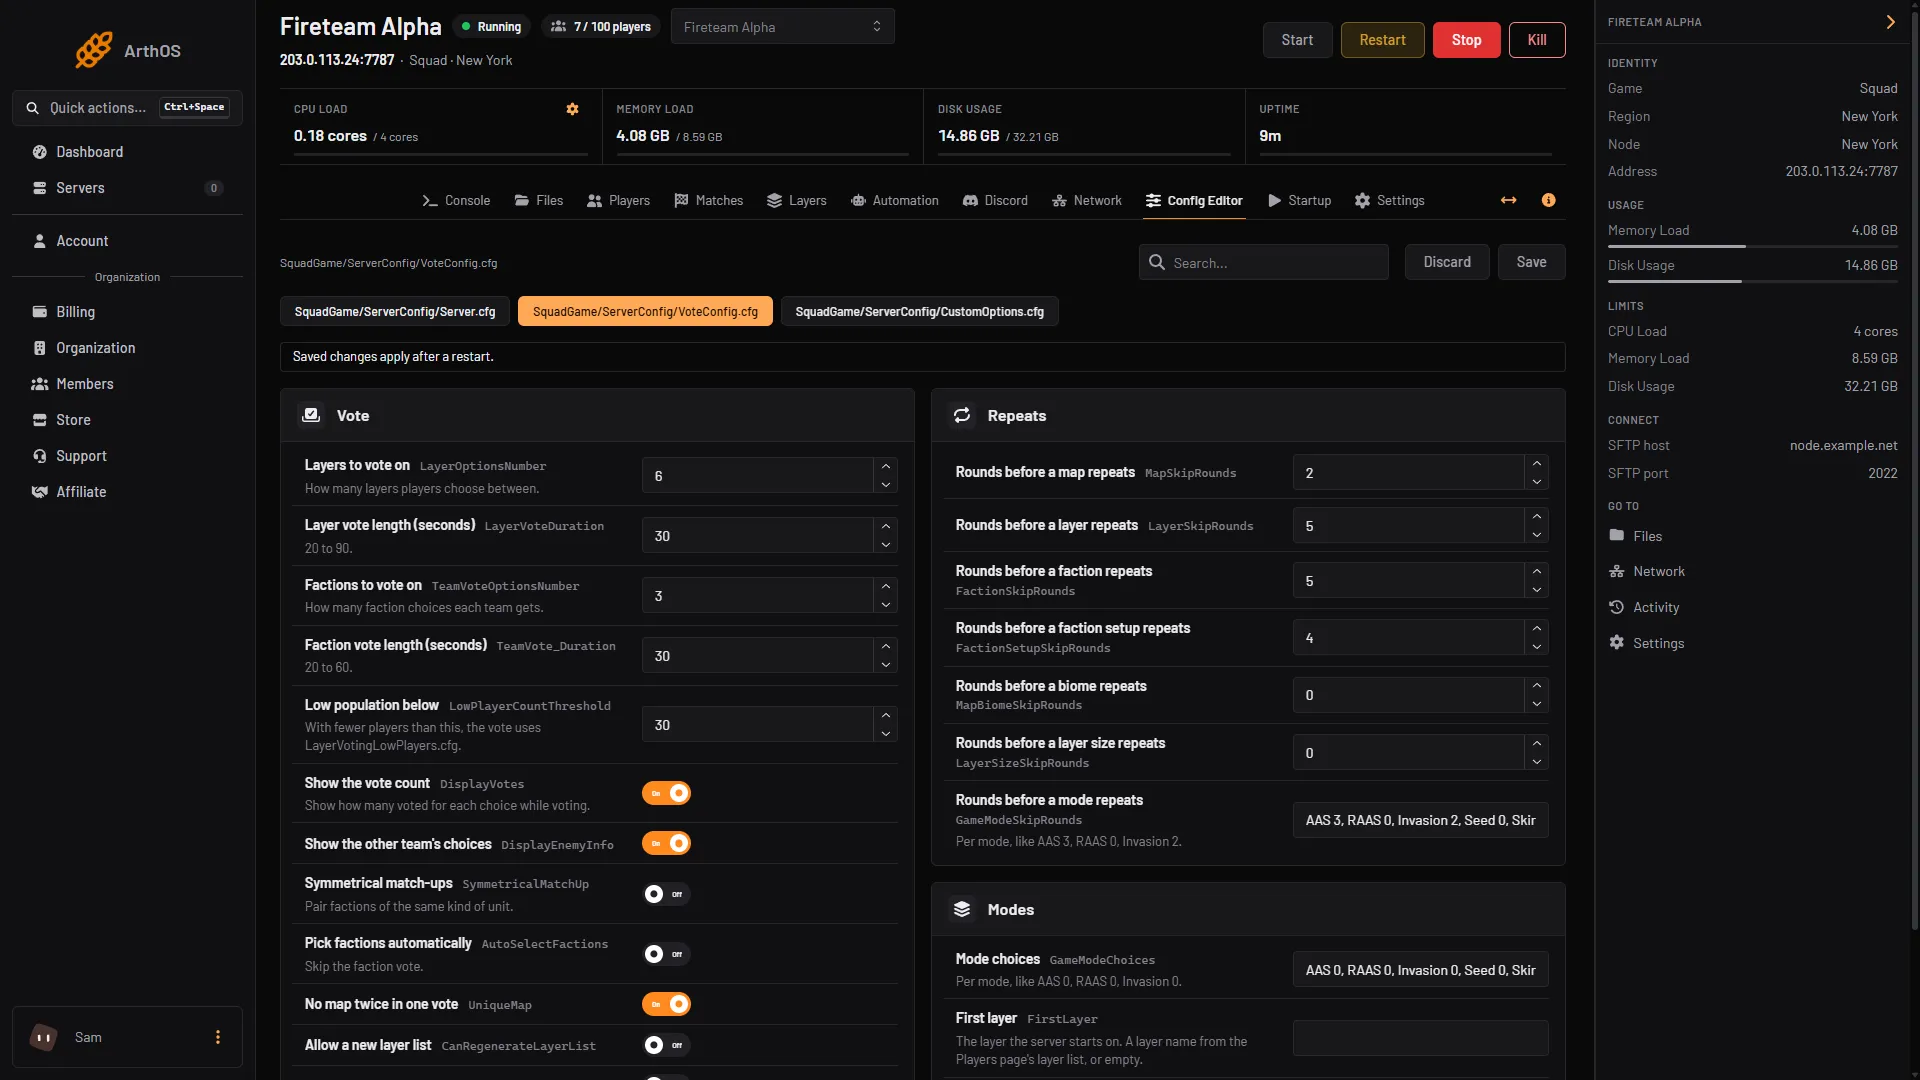1920x1080 pixels.
Task: Click the Modes section layers icon
Action: (x=962, y=909)
